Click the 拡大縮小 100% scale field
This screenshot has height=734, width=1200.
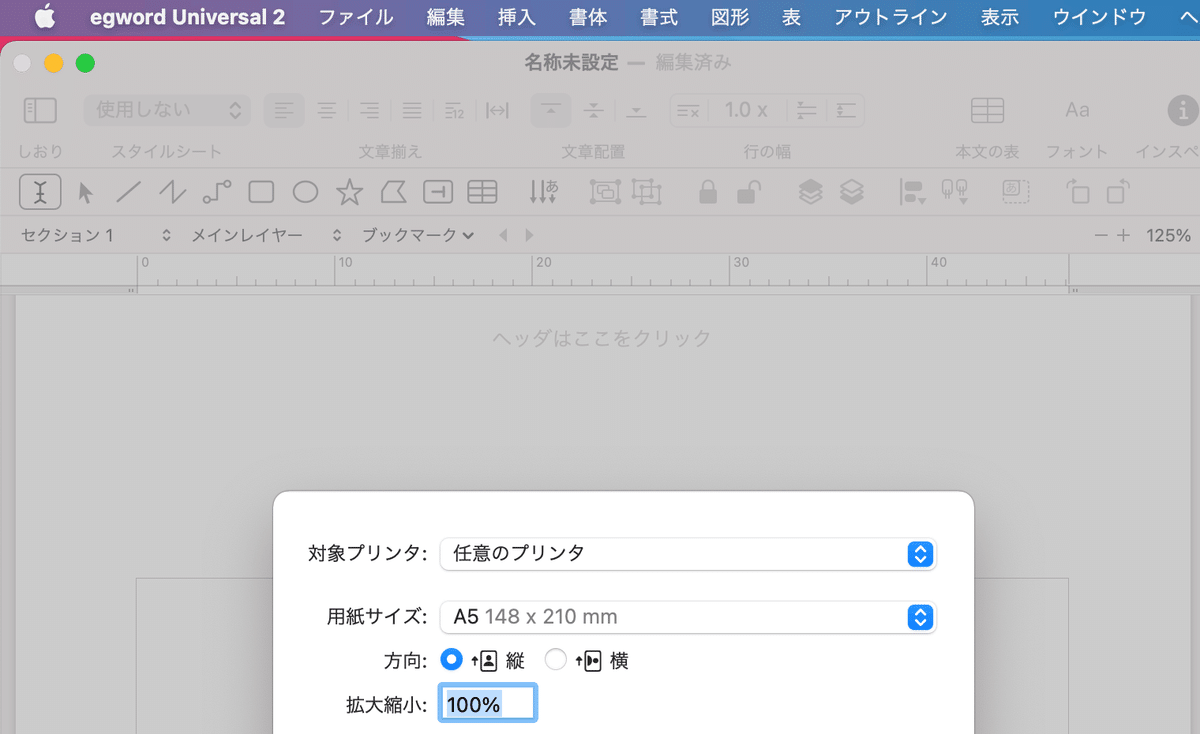point(488,704)
